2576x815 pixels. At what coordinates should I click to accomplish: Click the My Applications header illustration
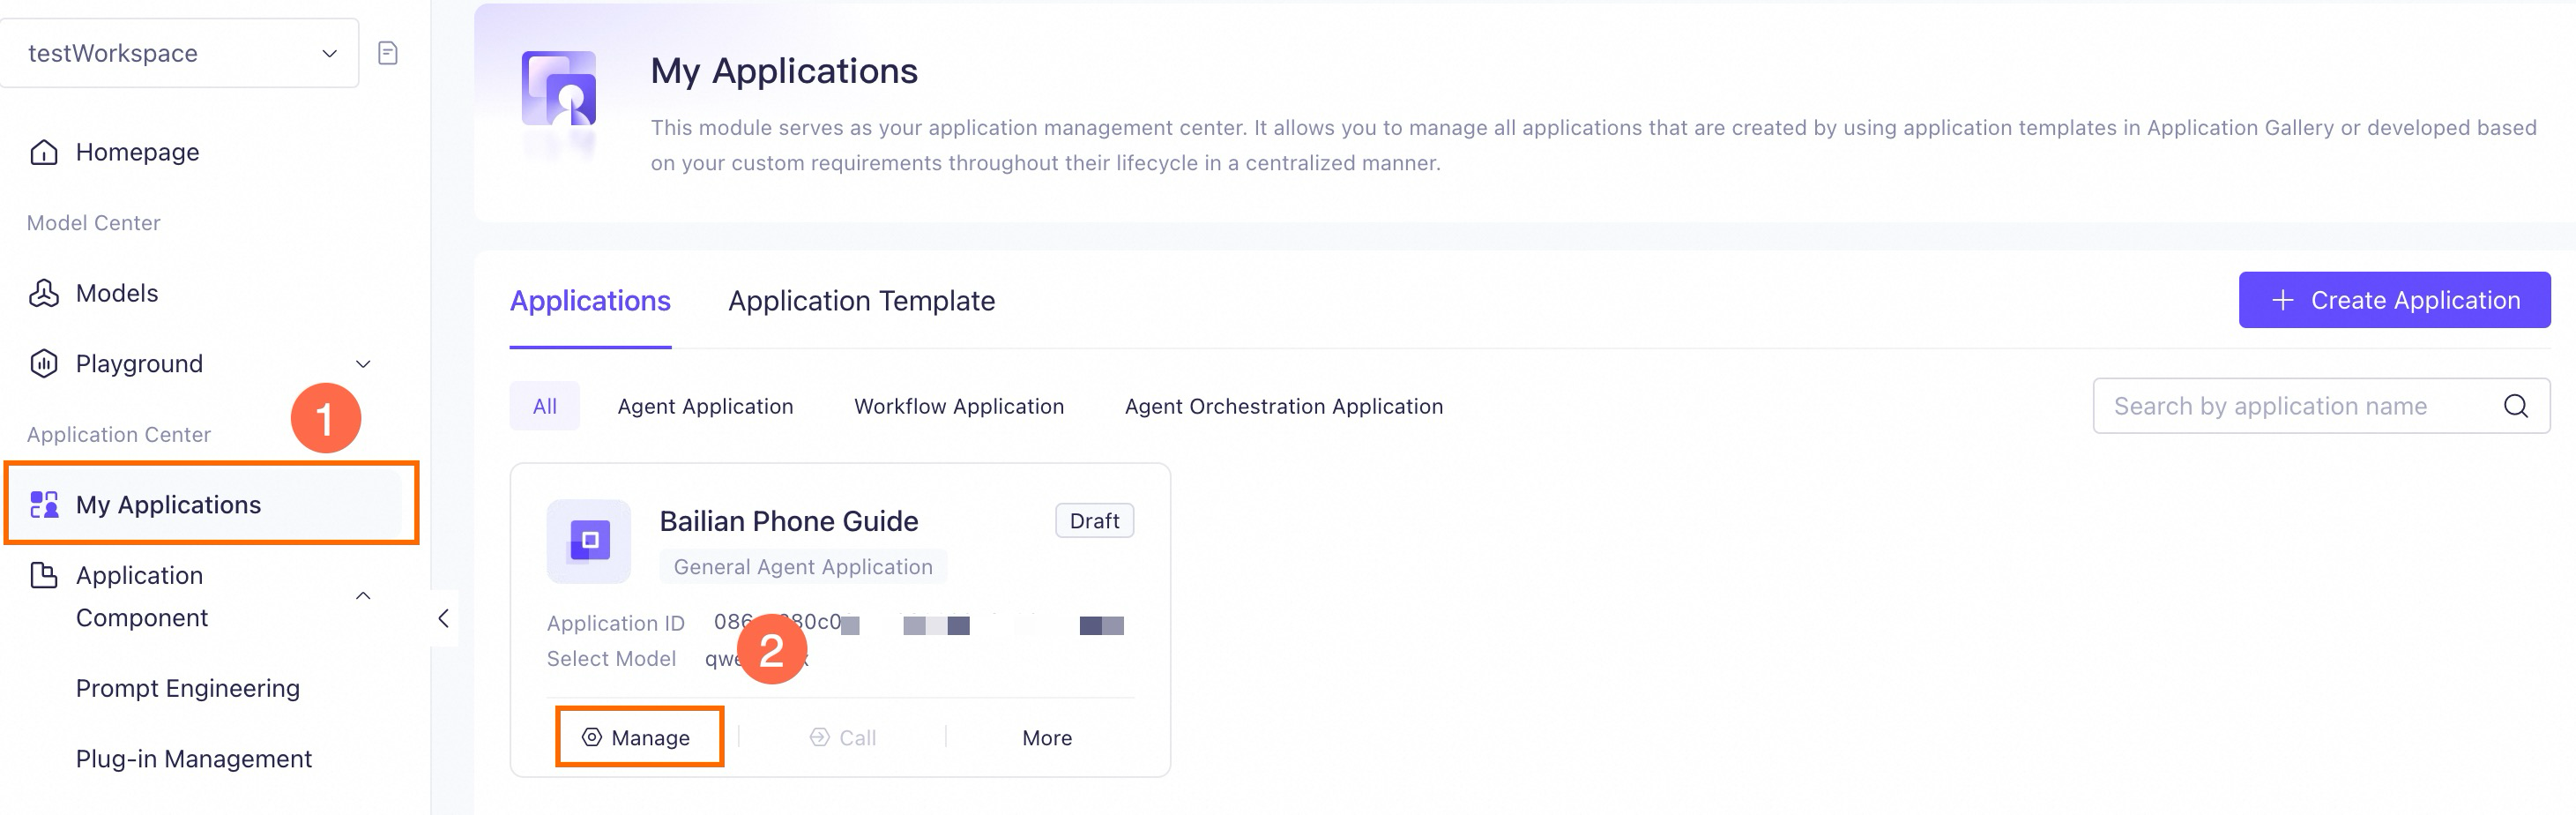pos(559,91)
